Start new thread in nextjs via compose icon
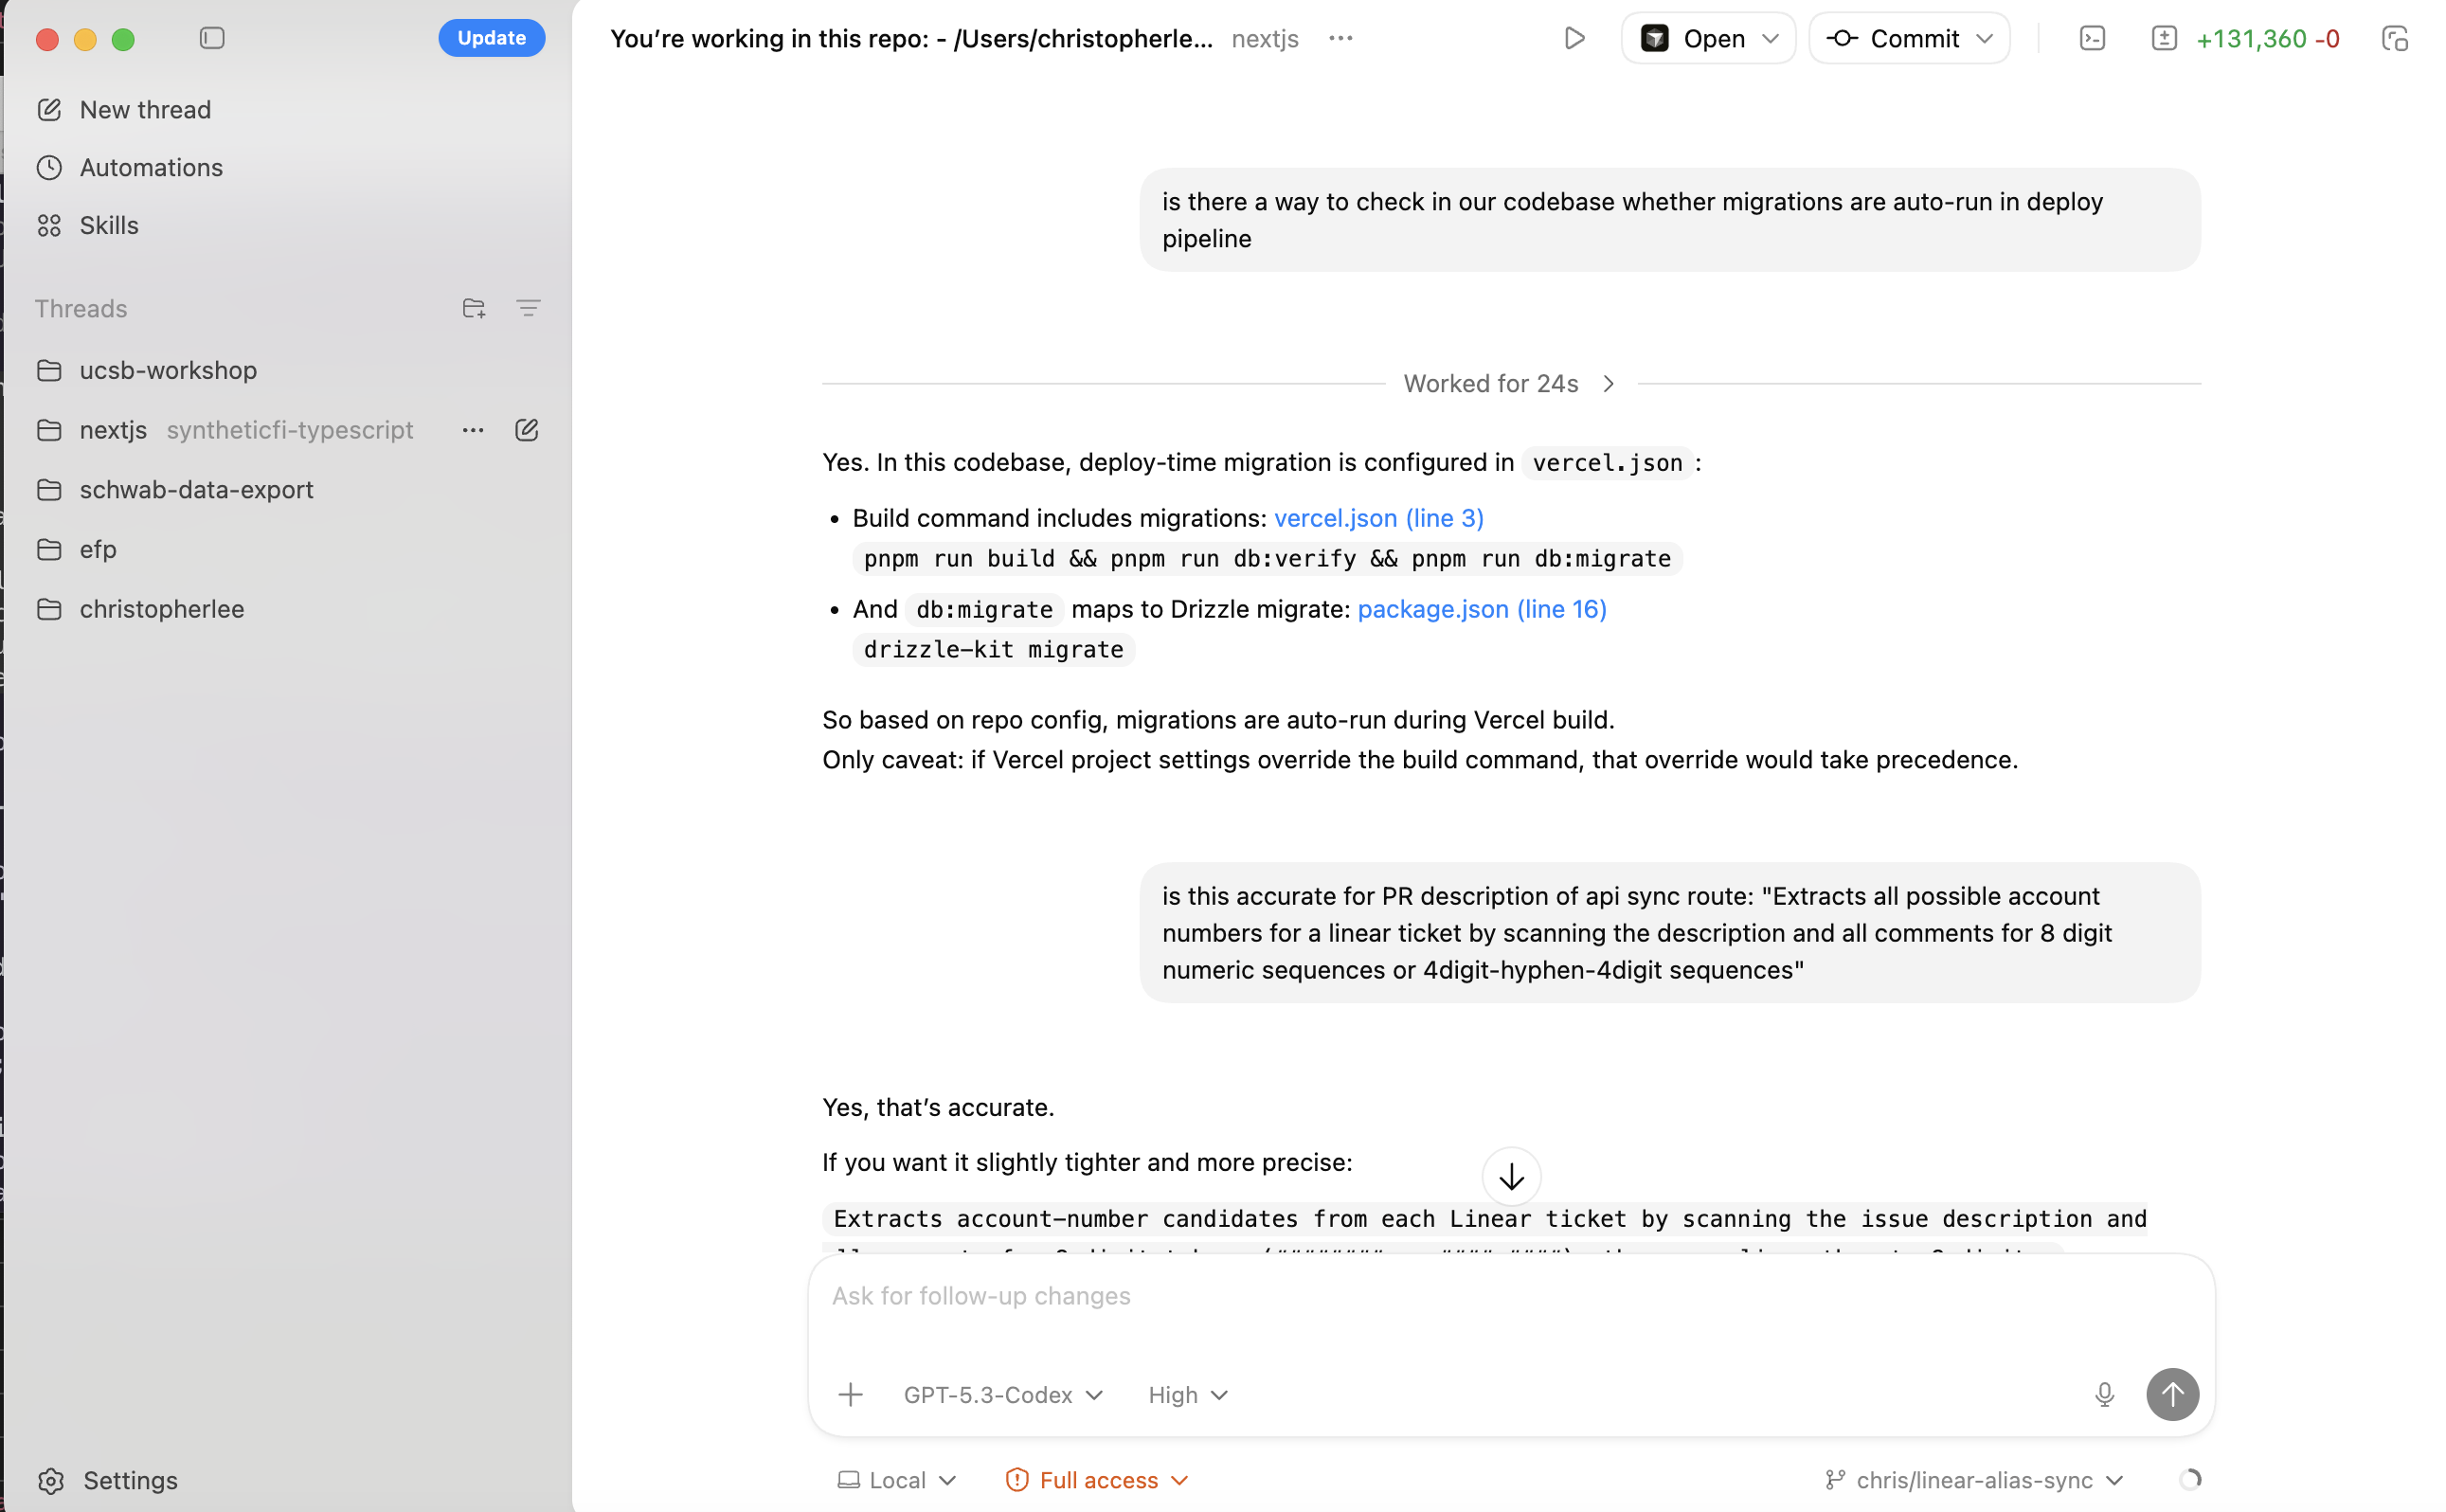The image size is (2446, 1512). pyautogui.click(x=527, y=430)
